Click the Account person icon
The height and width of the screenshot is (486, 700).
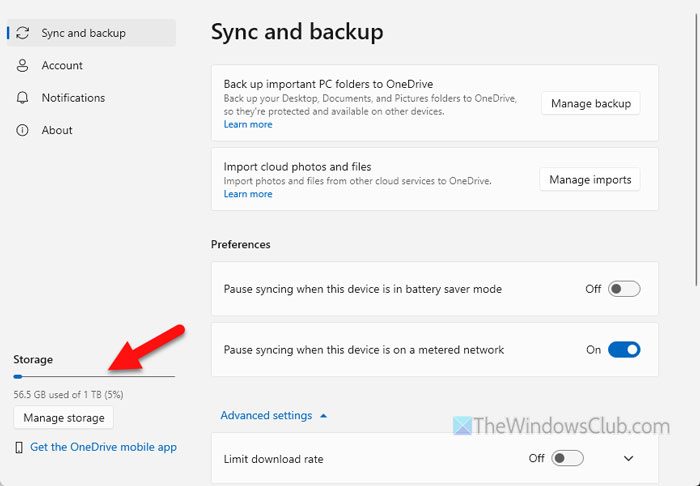coord(23,66)
